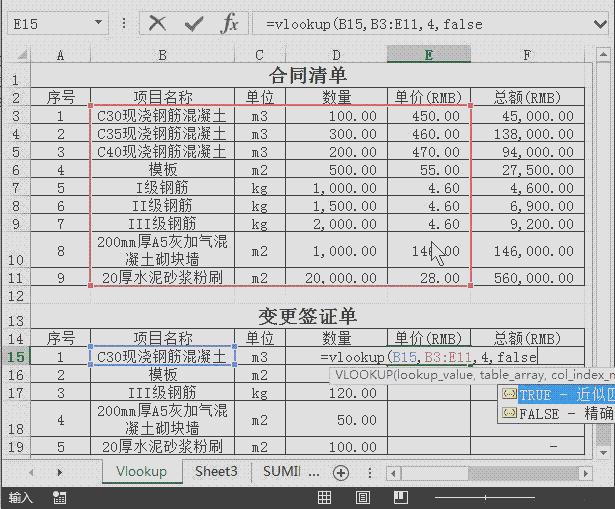This screenshot has width=615, height=509.
Task: Select total cell 560,000.00
Action: [x=528, y=277]
